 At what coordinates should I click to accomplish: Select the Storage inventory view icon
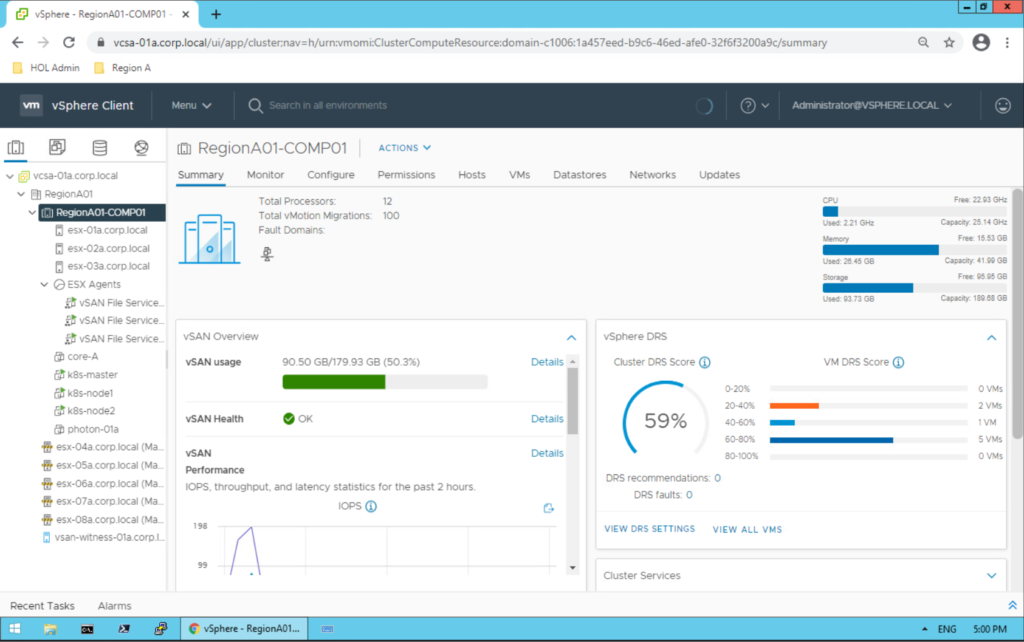pos(97,146)
